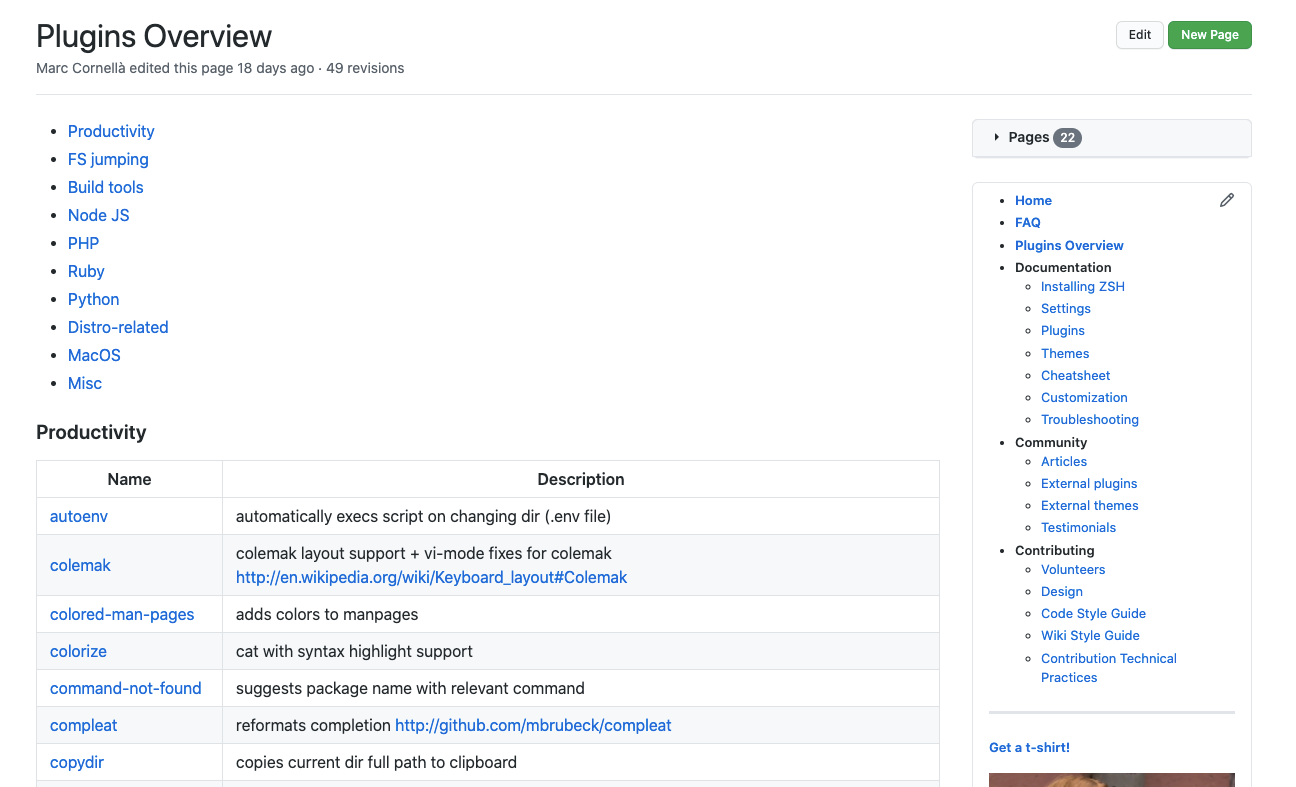Go to Home in the sidebar

click(x=1033, y=200)
